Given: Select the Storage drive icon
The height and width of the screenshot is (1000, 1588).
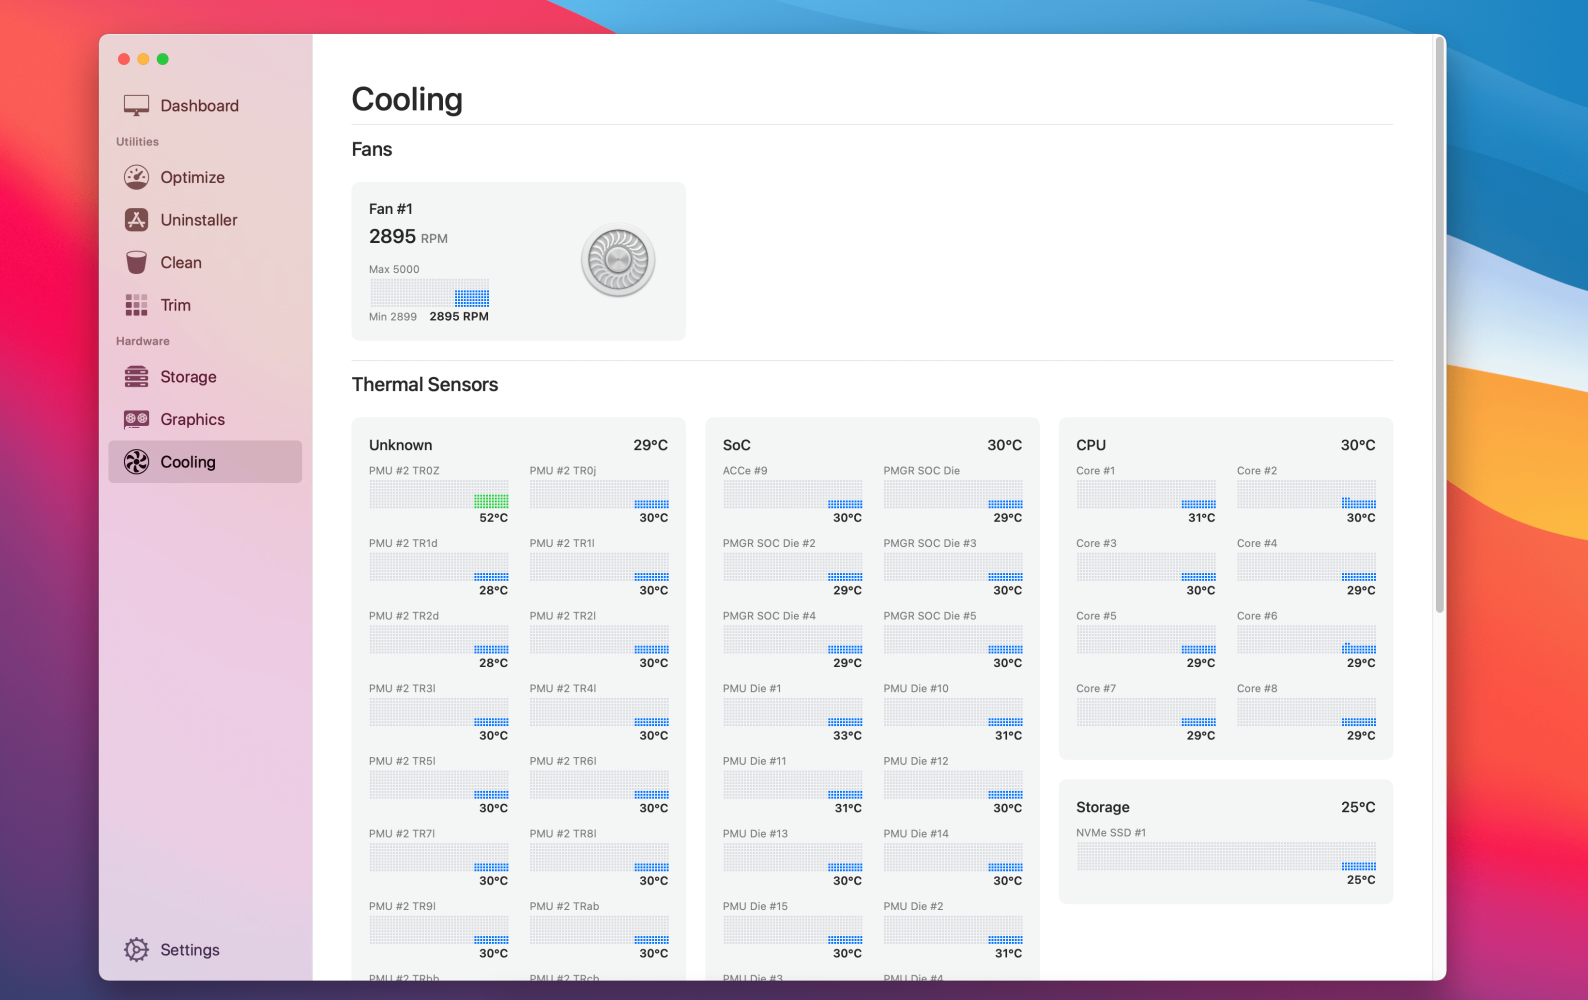Looking at the screenshot, I should [x=136, y=377].
